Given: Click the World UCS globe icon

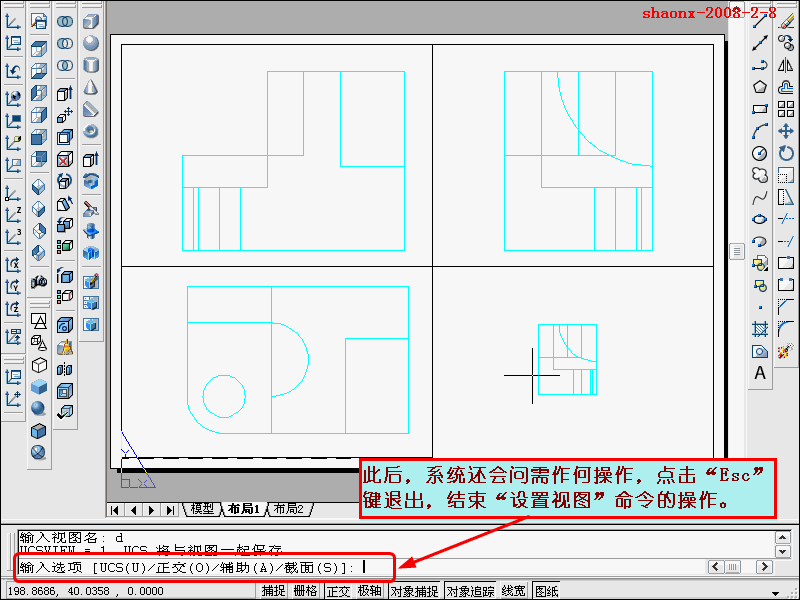Looking at the screenshot, I should tap(13, 97).
